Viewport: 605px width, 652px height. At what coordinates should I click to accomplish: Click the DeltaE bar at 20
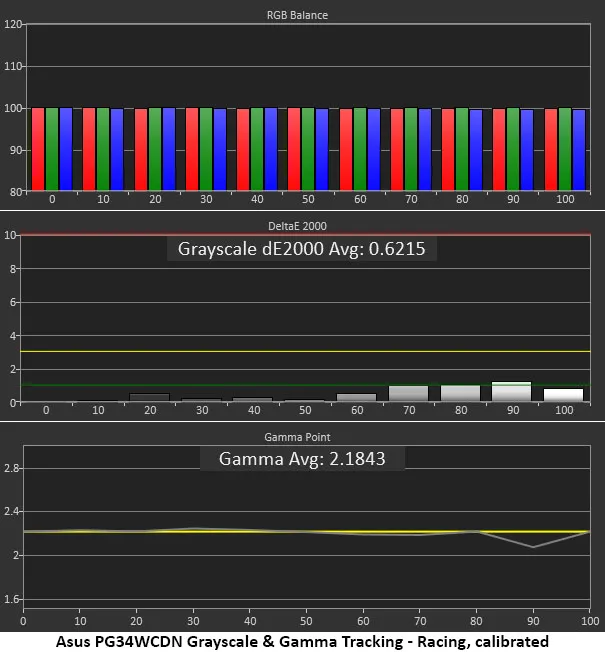click(x=142, y=397)
